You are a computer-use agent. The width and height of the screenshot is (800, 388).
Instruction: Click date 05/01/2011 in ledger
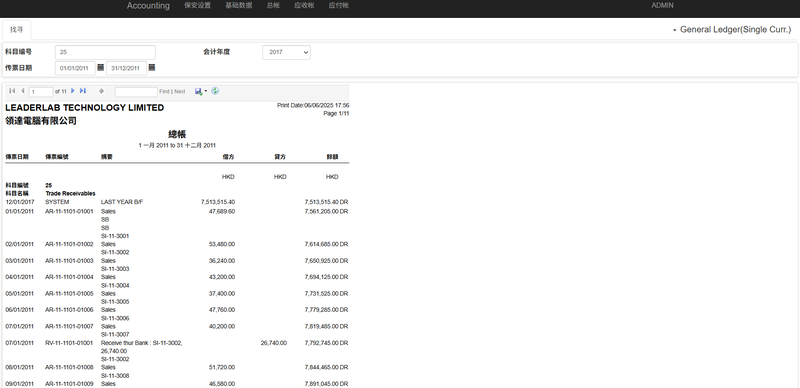click(19, 294)
